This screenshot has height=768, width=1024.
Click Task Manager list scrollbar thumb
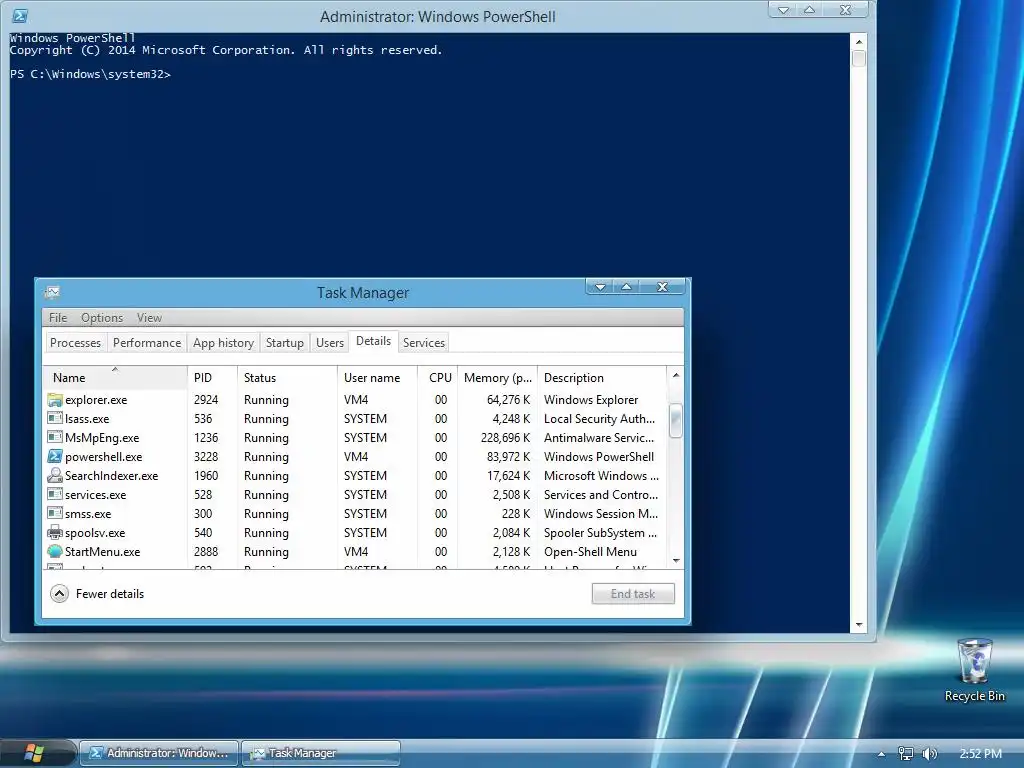676,420
